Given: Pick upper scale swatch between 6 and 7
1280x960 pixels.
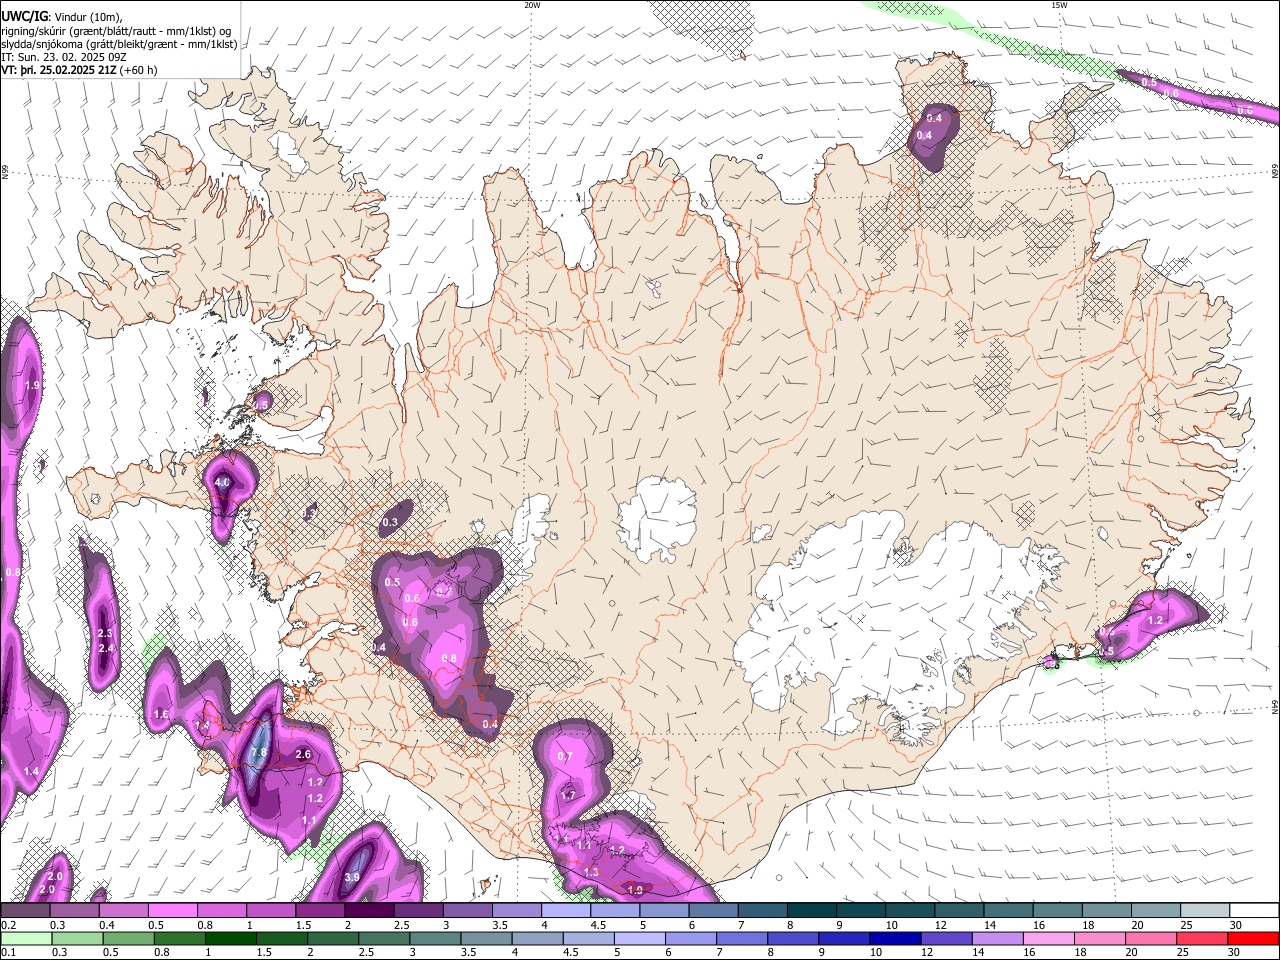Looking at the screenshot, I should click(714, 910).
